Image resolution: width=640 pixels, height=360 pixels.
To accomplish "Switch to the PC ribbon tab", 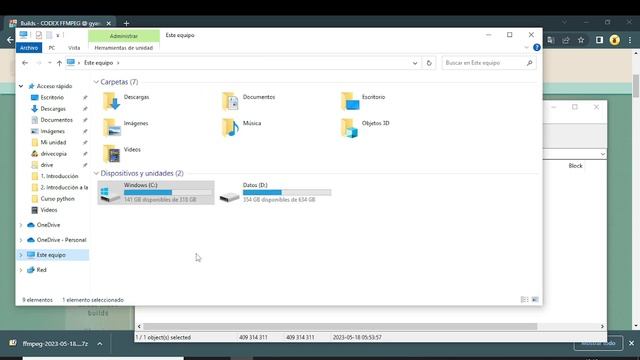I will (52, 48).
